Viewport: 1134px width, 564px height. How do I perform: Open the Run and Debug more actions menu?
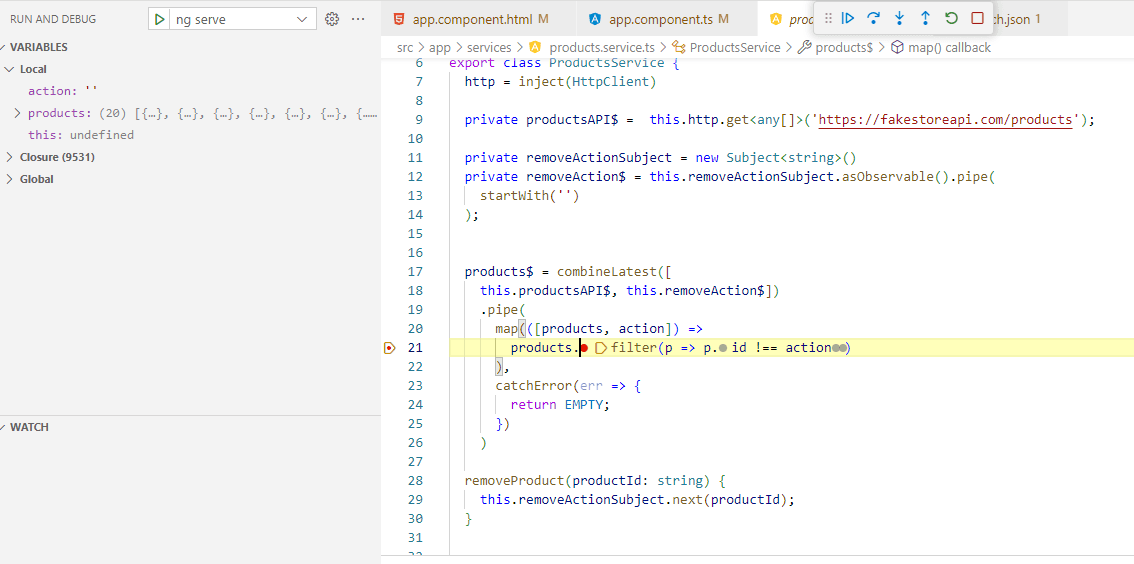coord(358,19)
